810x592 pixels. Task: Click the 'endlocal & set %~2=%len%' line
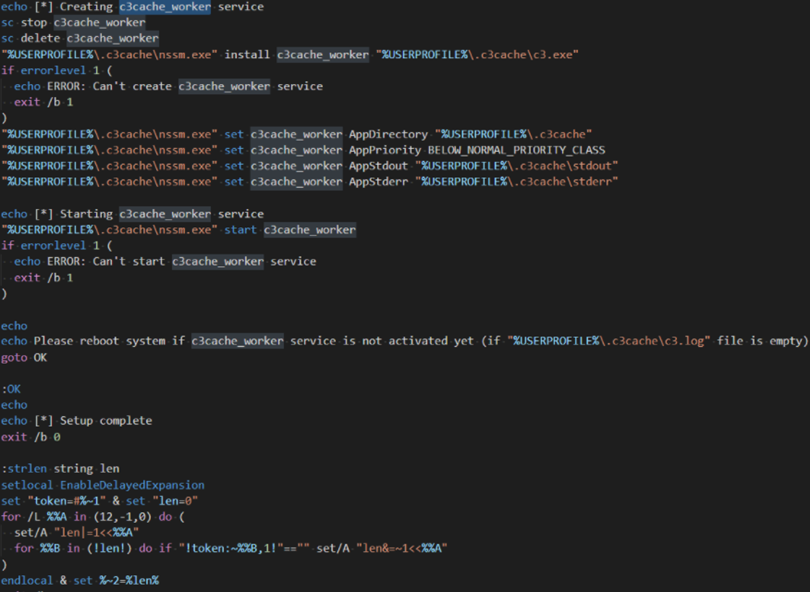[80, 581]
